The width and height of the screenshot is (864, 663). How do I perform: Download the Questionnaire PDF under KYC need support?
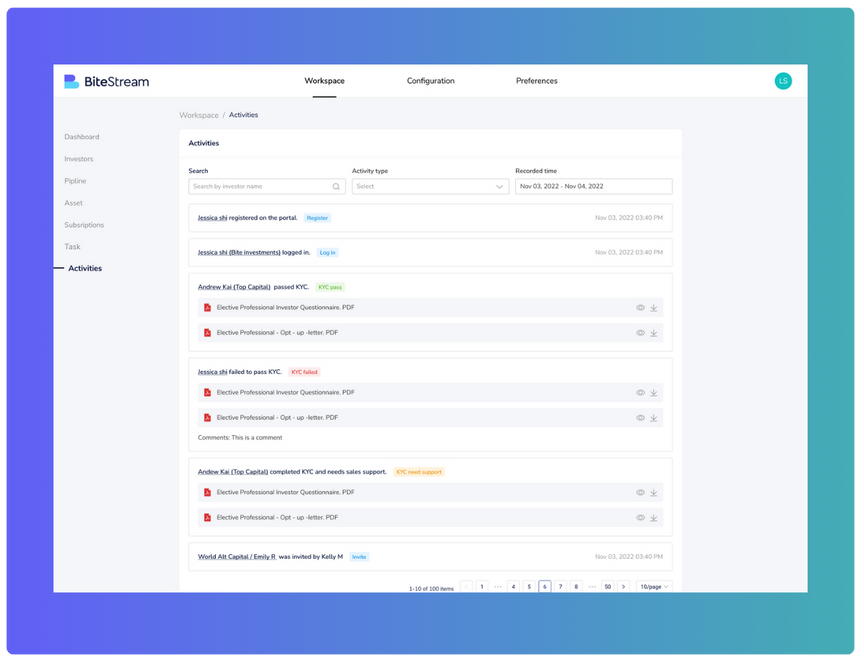[x=654, y=493]
